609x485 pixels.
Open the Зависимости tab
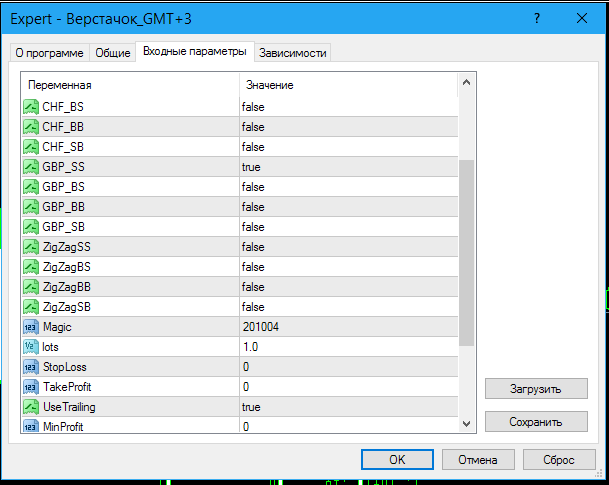click(x=292, y=53)
